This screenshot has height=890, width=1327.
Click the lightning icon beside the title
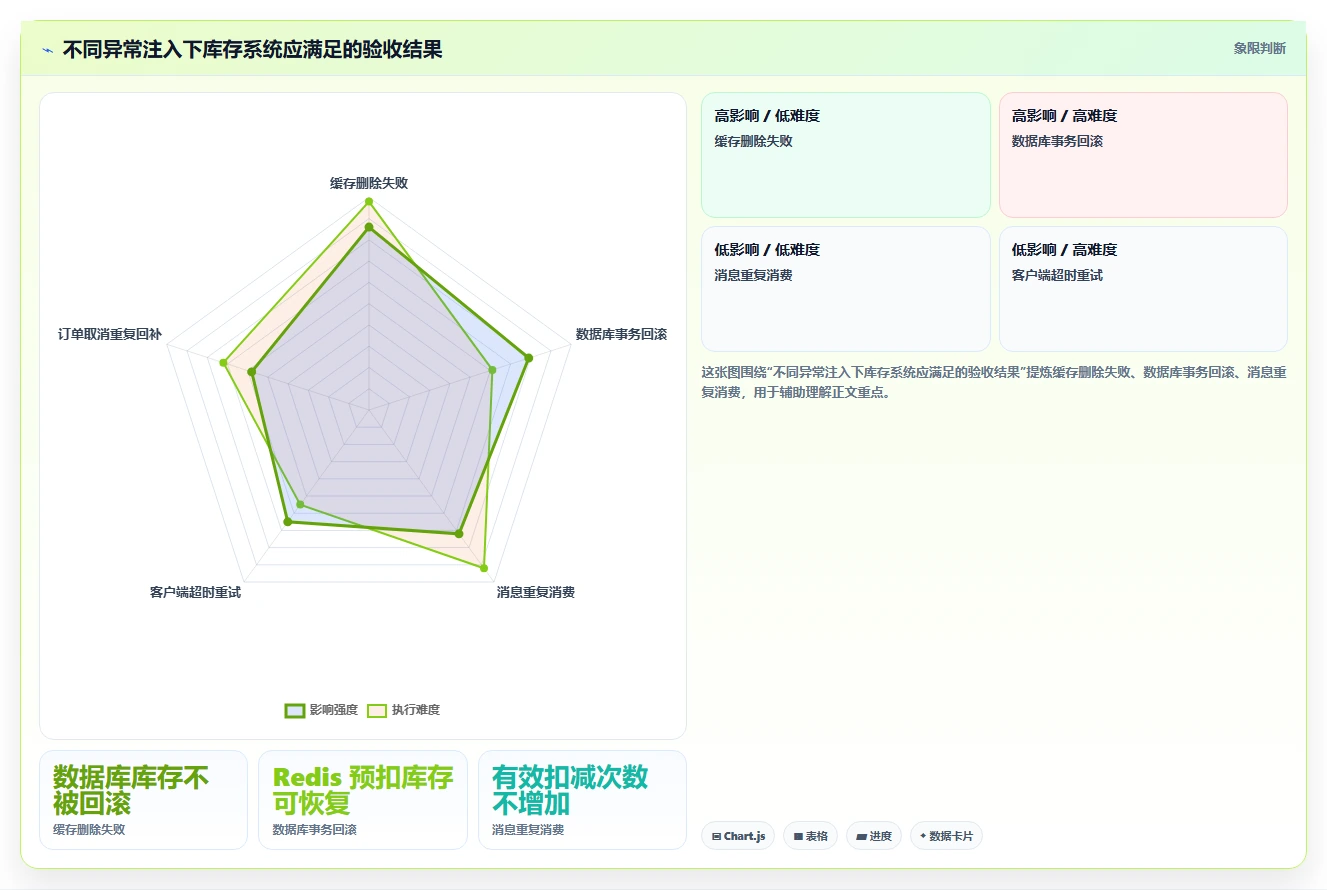(47, 49)
